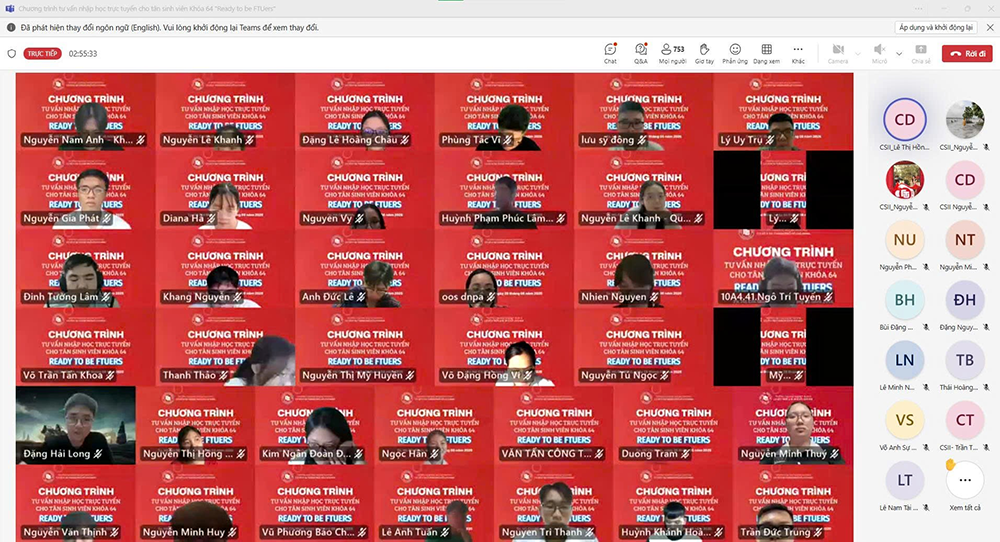Image resolution: width=1000 pixels, height=542 pixels.
Task: Click Áp dụng và khởi động lại
Action: 935,27
